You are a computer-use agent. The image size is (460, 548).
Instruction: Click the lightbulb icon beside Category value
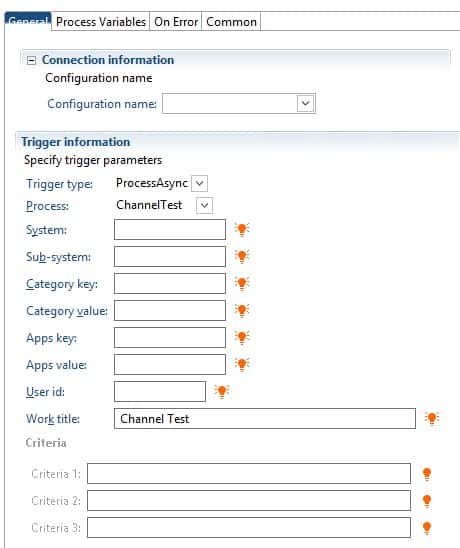[242, 310]
